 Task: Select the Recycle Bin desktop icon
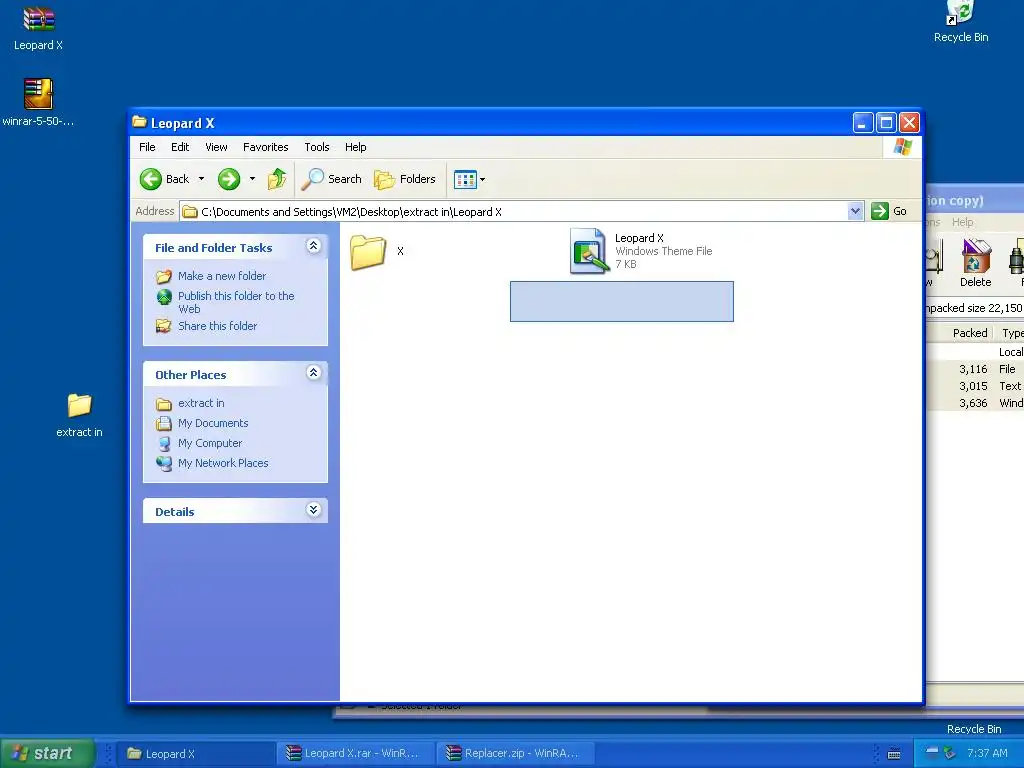961,22
